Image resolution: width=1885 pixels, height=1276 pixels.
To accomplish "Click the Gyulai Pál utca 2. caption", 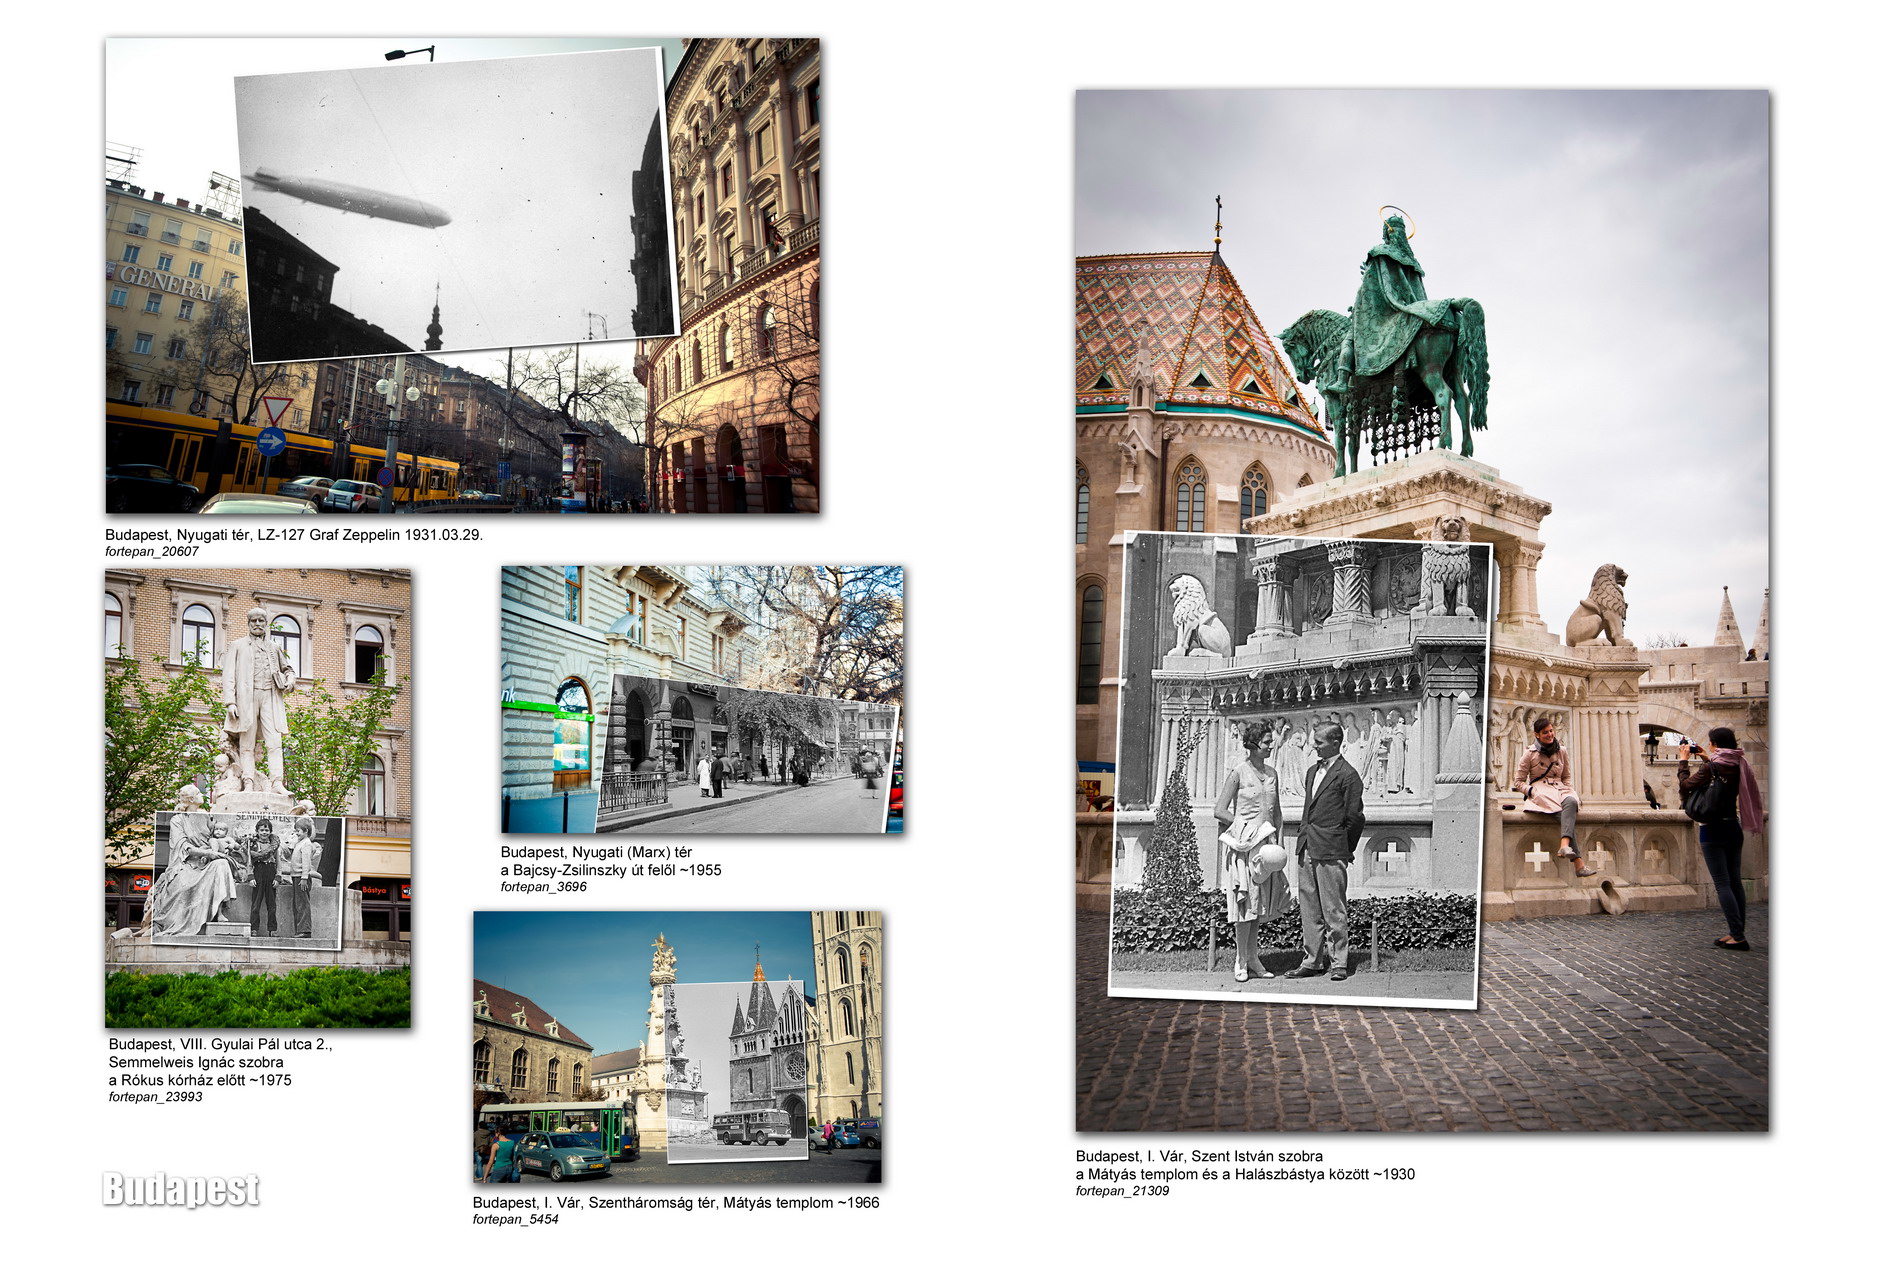I will pyautogui.click(x=220, y=1044).
